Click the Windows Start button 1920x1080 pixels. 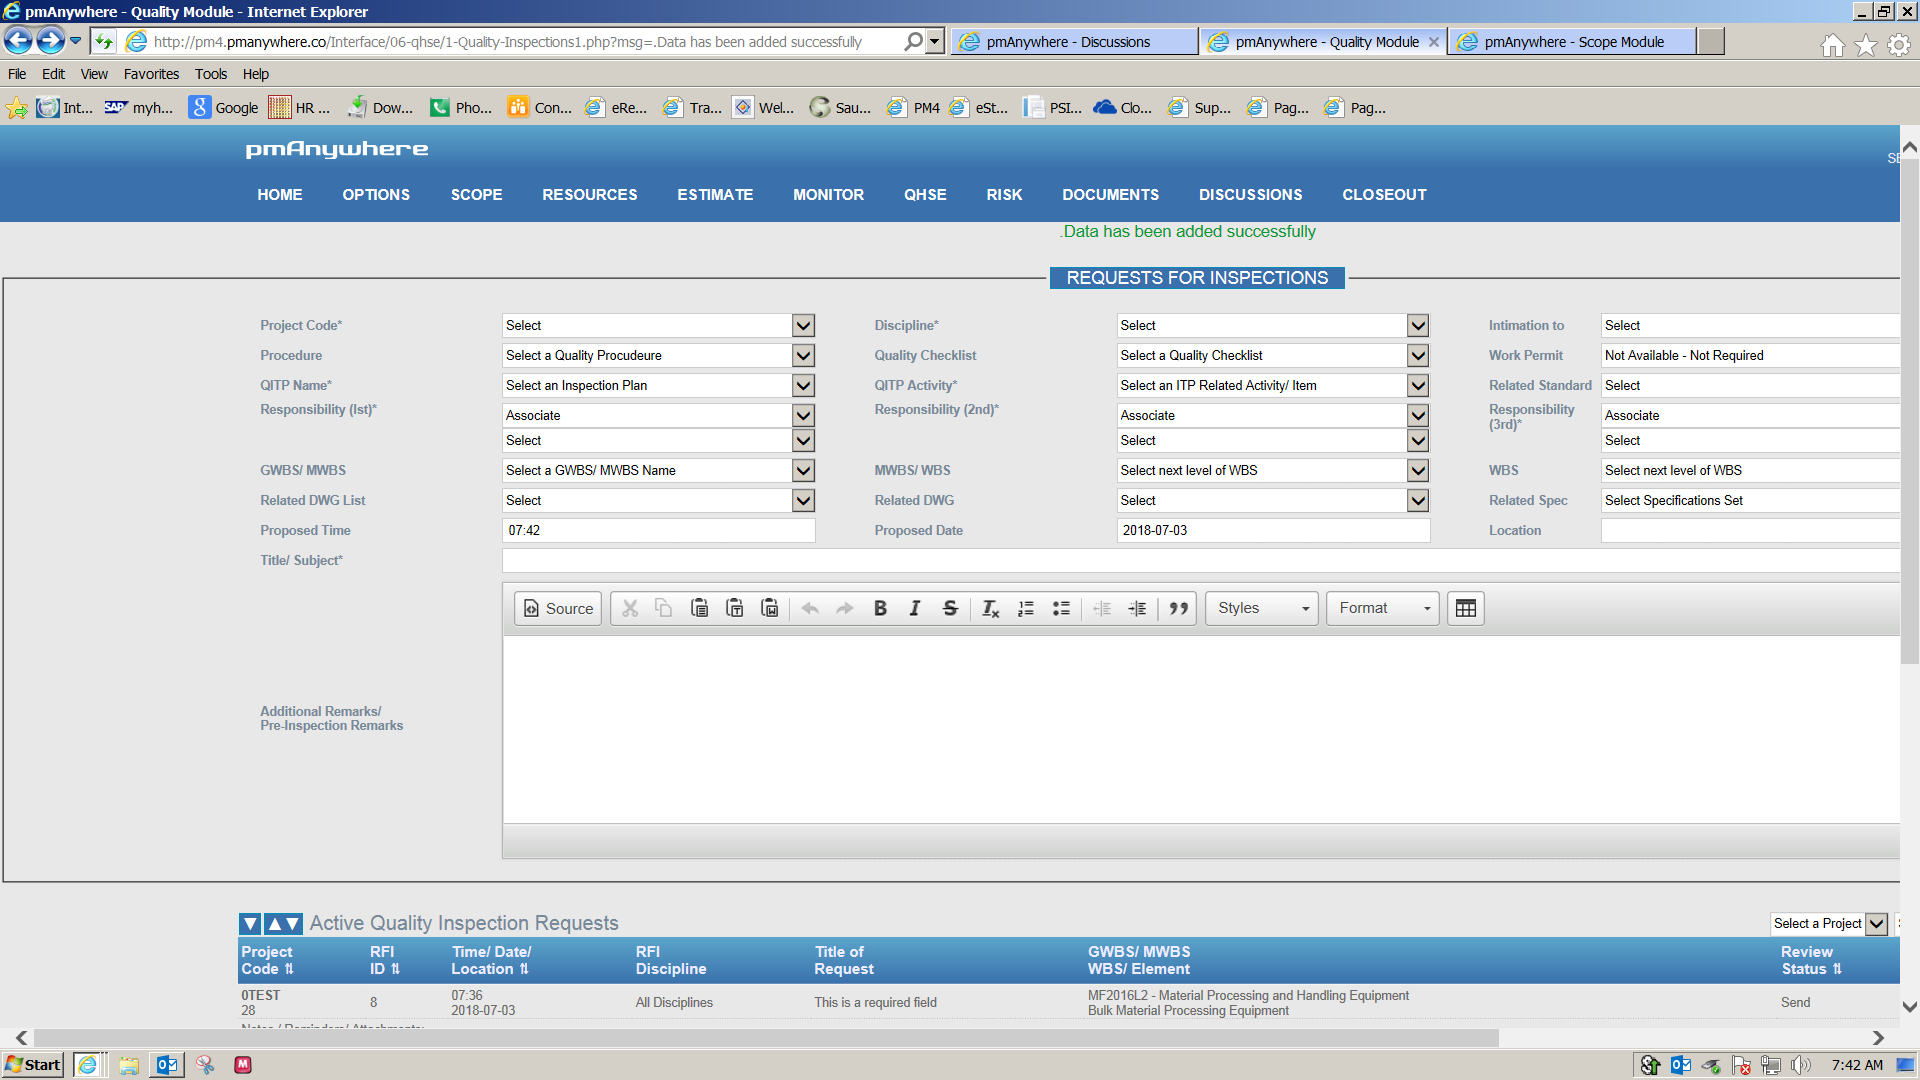(x=33, y=1065)
